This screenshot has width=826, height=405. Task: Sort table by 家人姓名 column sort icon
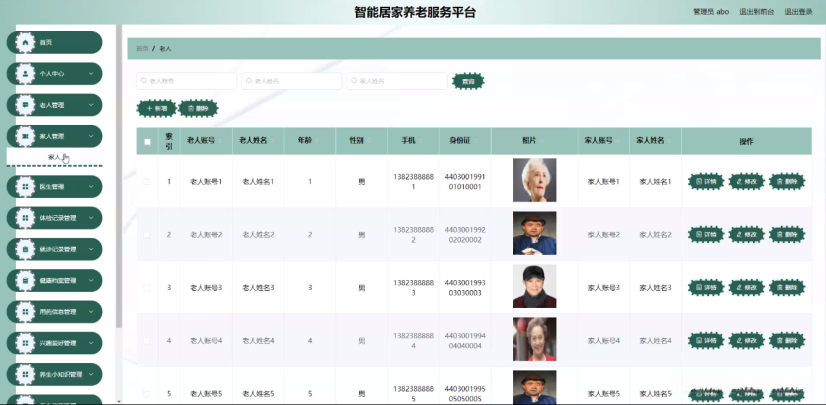tap(670, 141)
